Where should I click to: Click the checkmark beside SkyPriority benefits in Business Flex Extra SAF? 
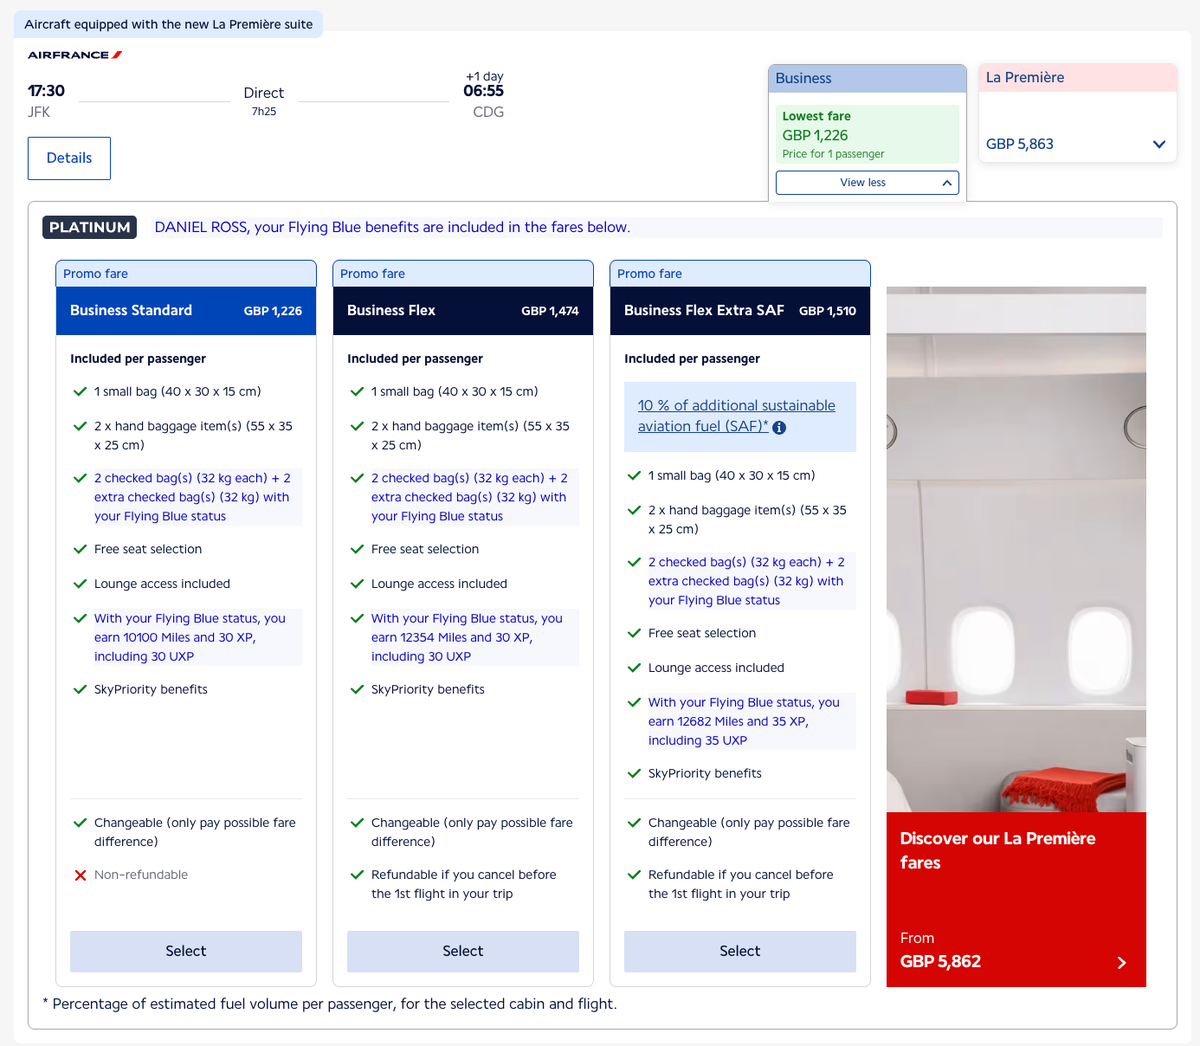click(634, 773)
